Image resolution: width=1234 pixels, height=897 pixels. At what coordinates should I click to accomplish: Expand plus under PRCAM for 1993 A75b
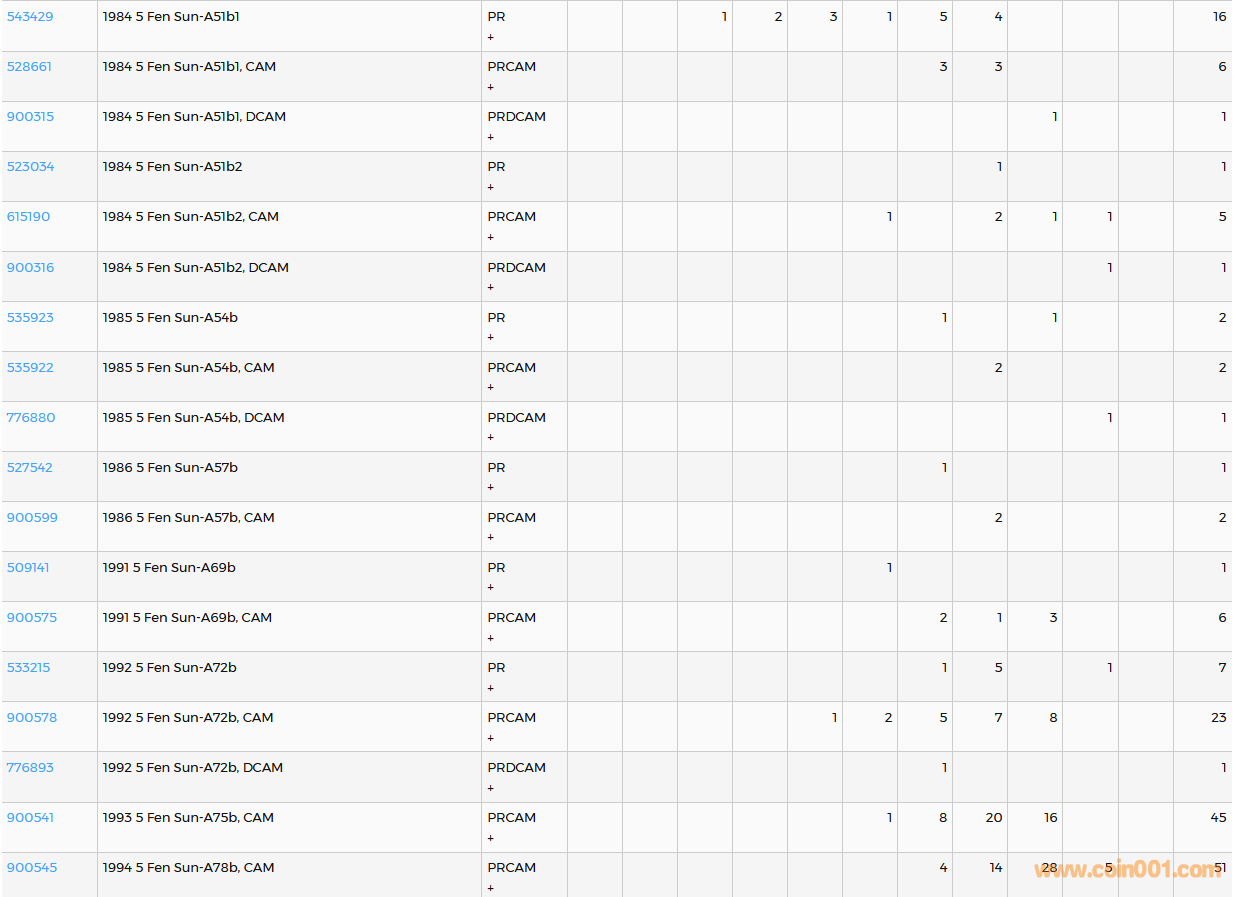click(491, 838)
